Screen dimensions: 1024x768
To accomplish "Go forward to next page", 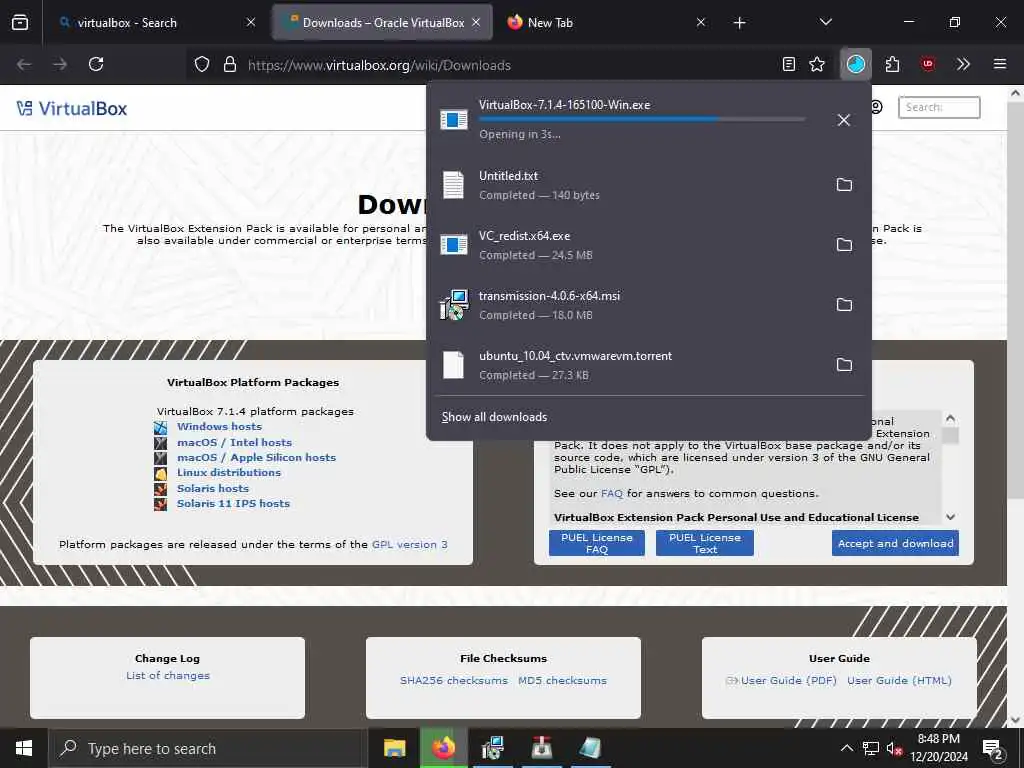I will (60, 64).
